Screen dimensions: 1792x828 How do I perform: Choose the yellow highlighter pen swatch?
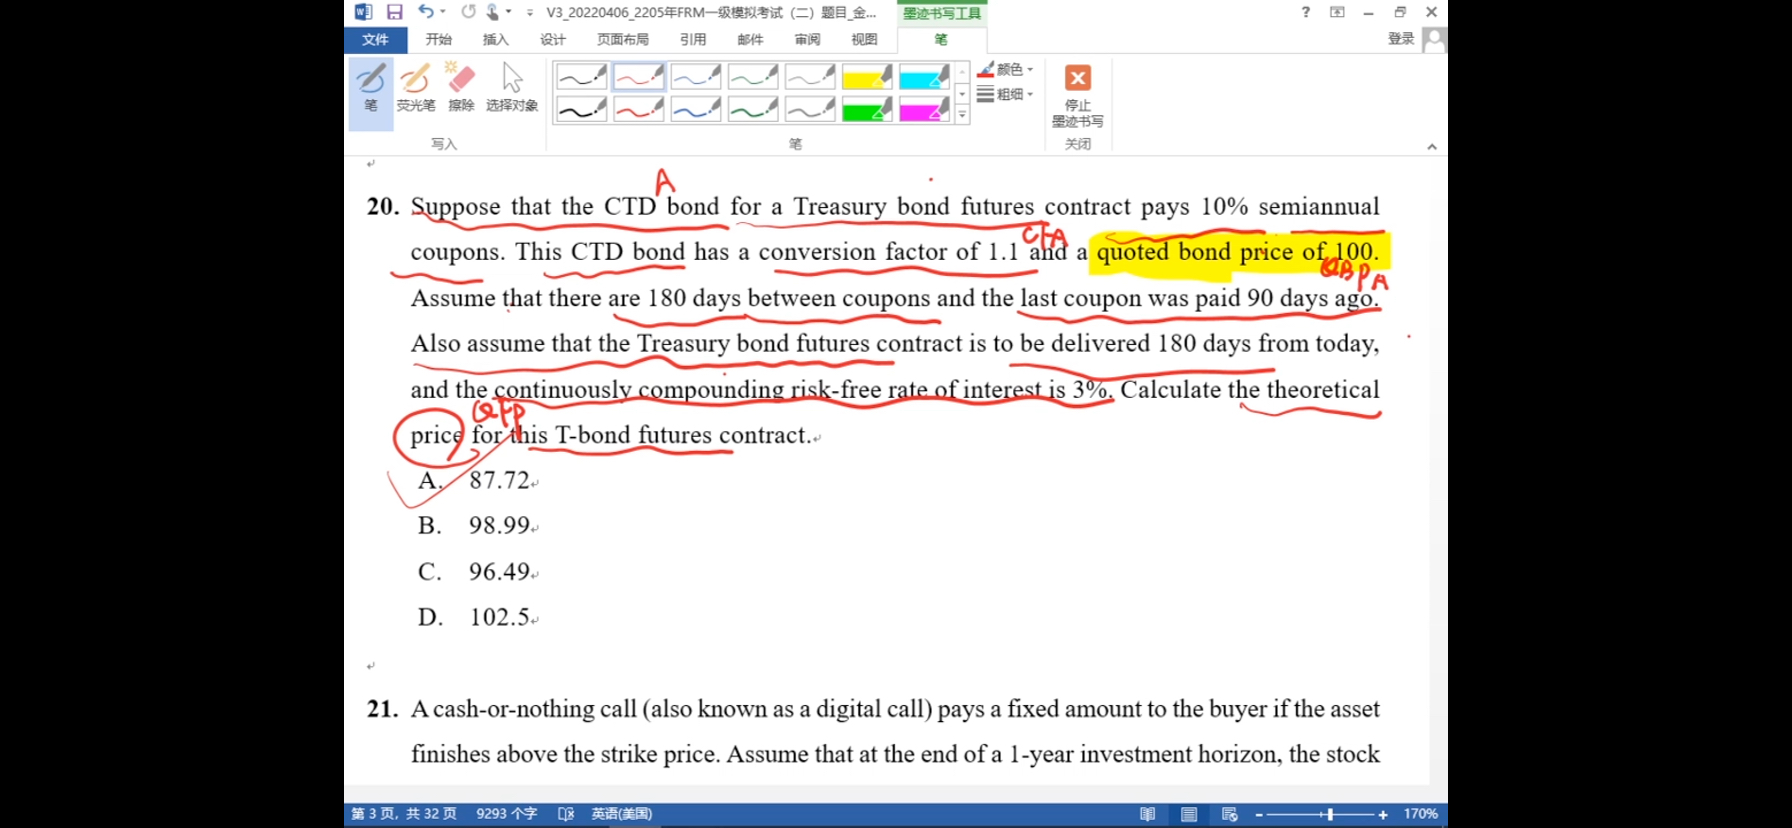[866, 77]
